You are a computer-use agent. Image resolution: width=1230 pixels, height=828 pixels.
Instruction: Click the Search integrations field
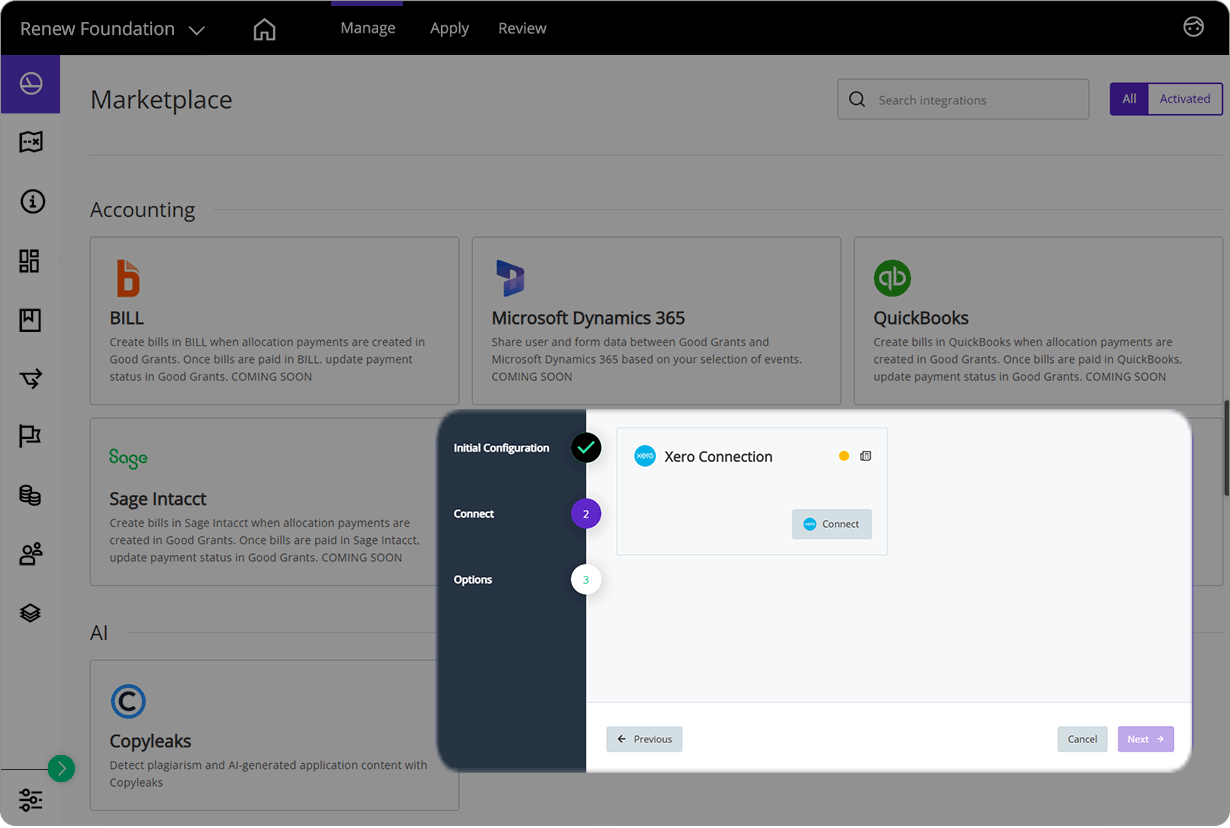click(x=963, y=99)
